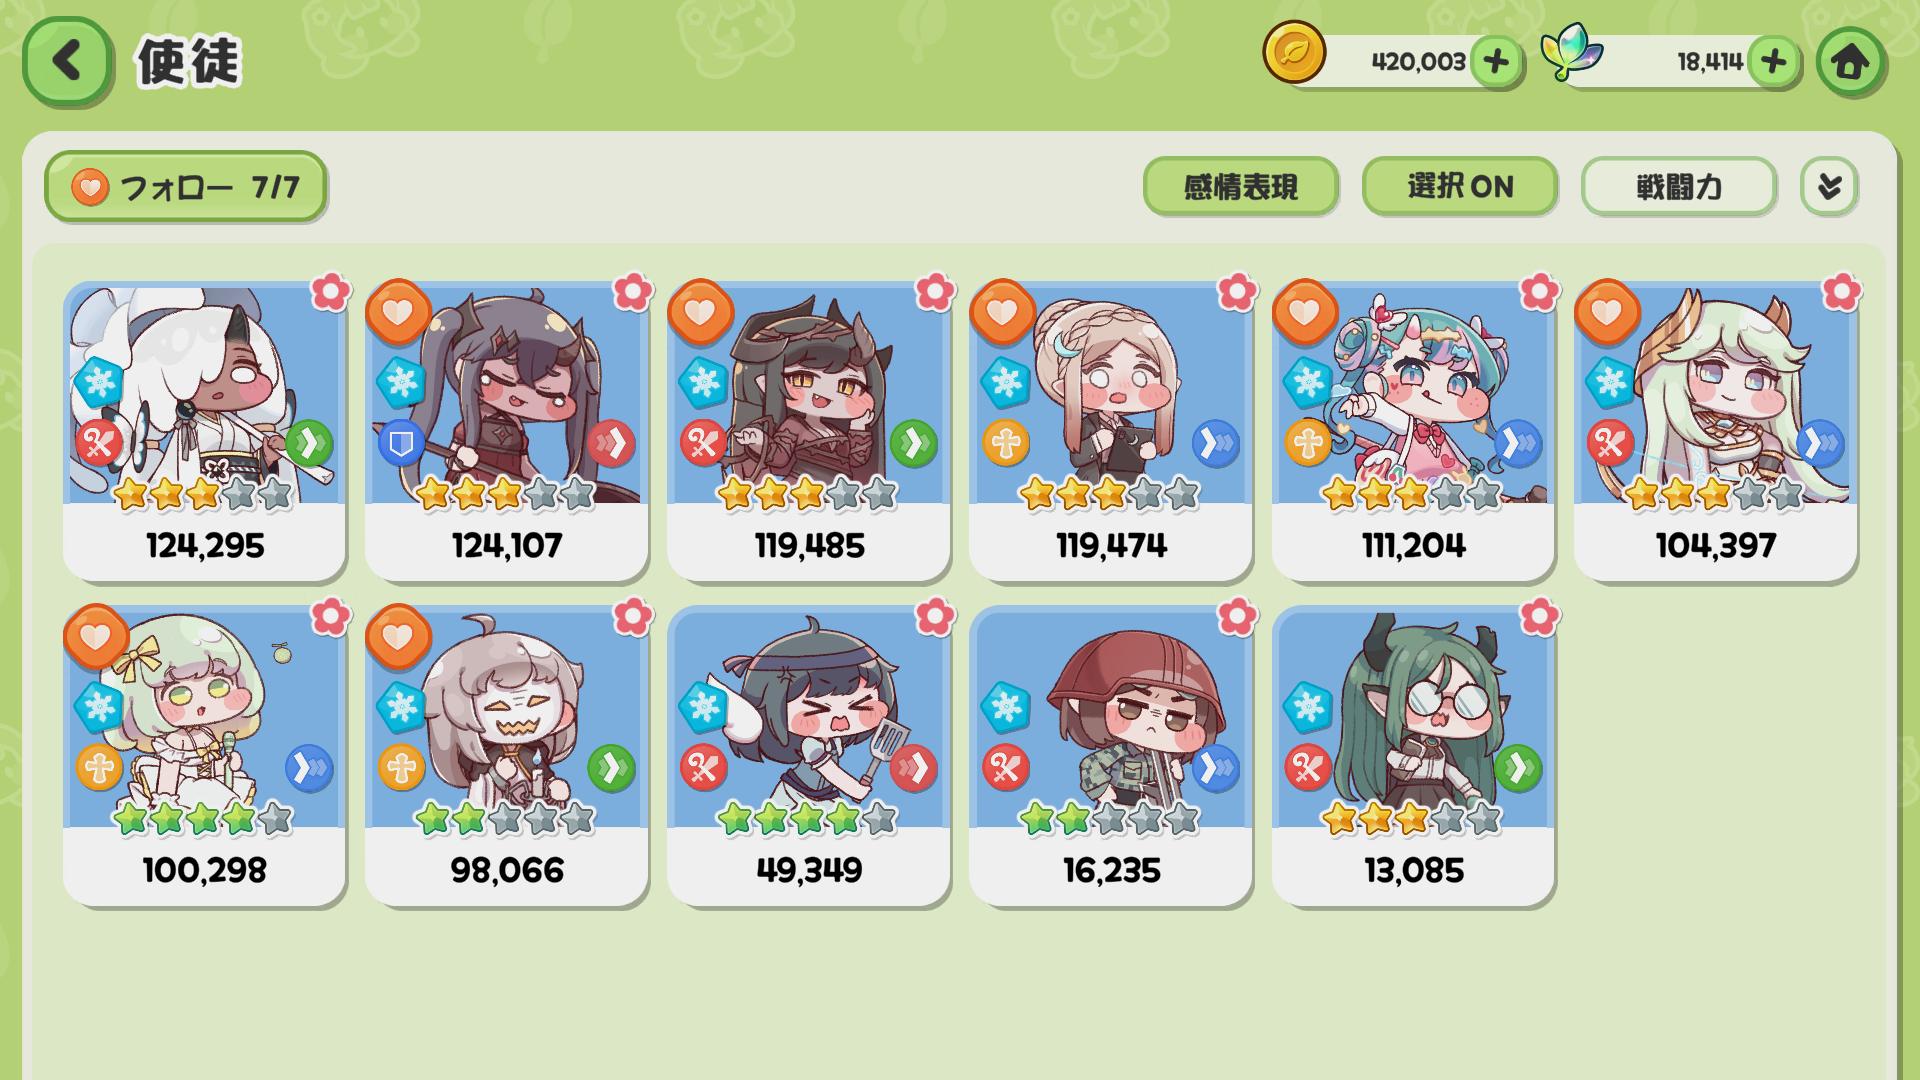The height and width of the screenshot is (1080, 1920).
Task: Open the home screen via house icon
Action: (x=1850, y=62)
